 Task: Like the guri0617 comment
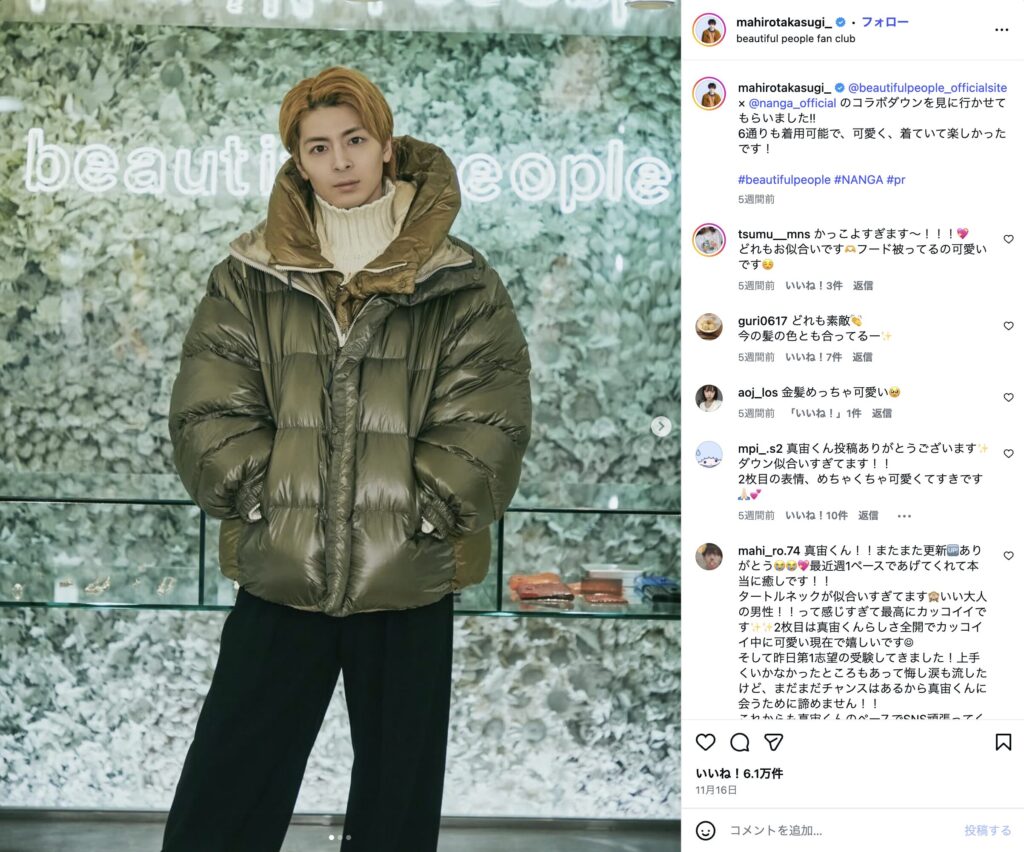[x=1008, y=326]
